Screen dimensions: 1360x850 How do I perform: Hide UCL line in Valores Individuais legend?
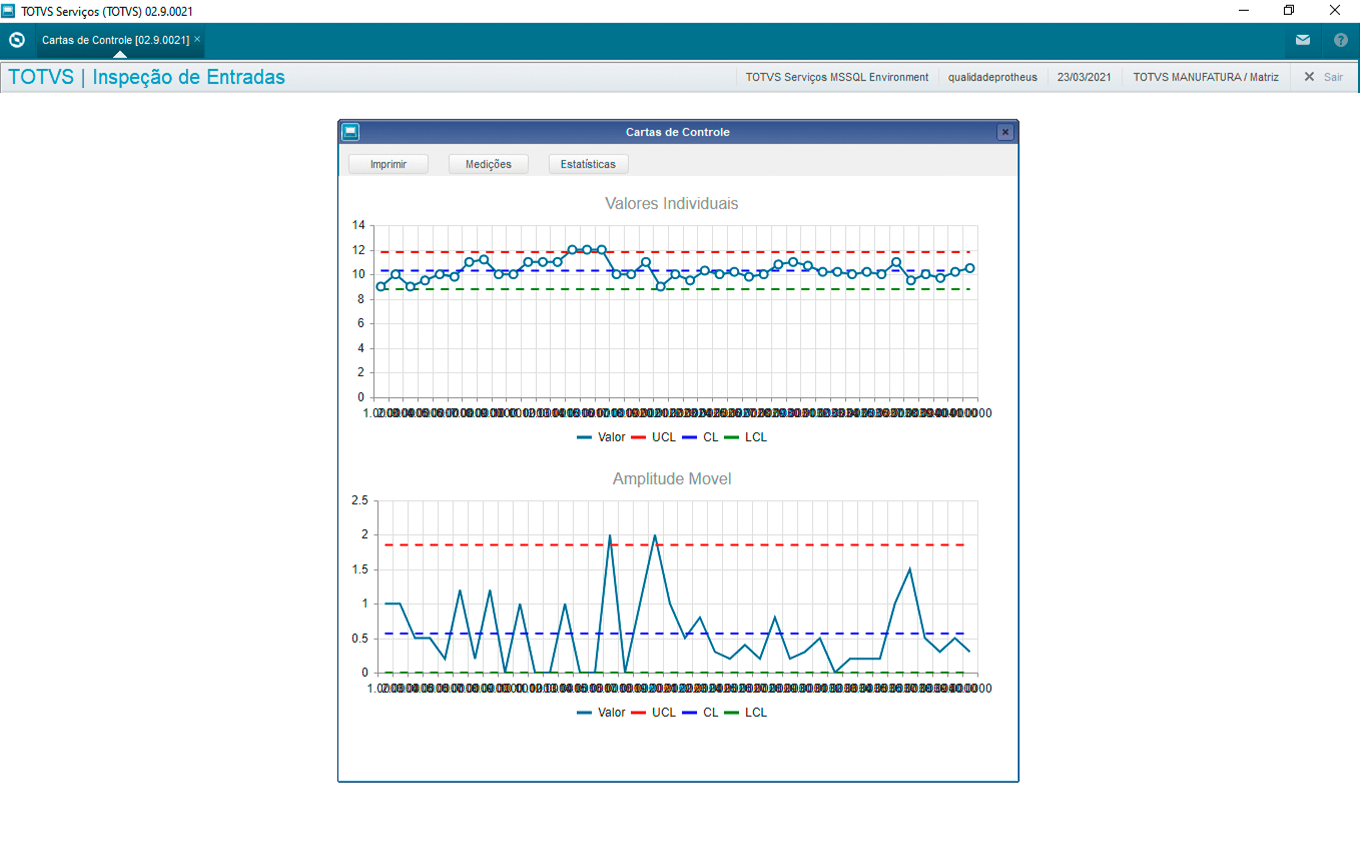pos(663,437)
